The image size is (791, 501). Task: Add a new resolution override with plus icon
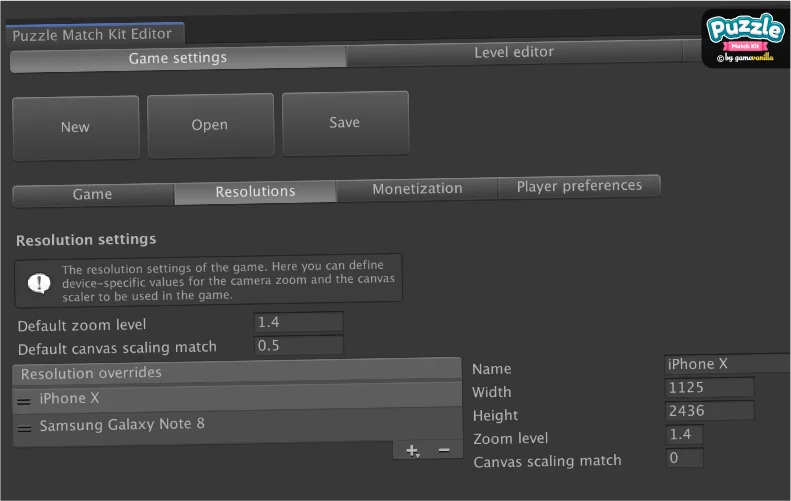tap(412, 451)
